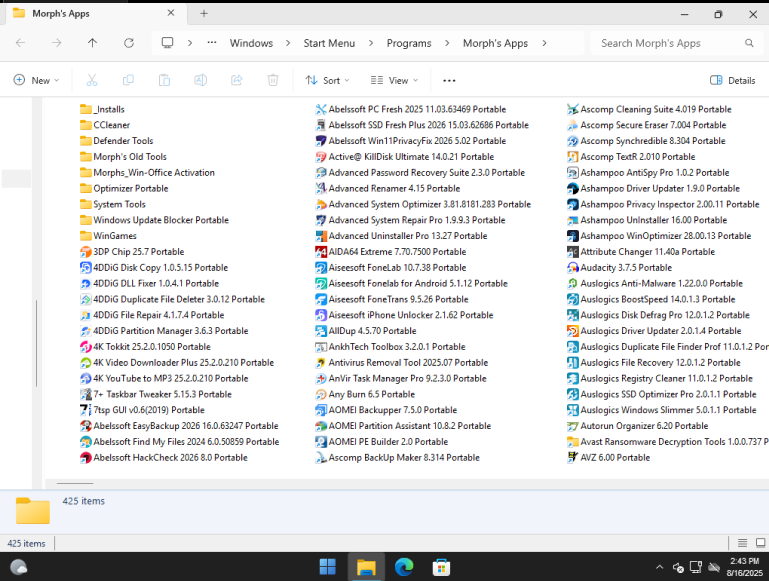Image resolution: width=769 pixels, height=581 pixels.
Task: Click the Any Burn 6.5 icon
Action: 321,394
